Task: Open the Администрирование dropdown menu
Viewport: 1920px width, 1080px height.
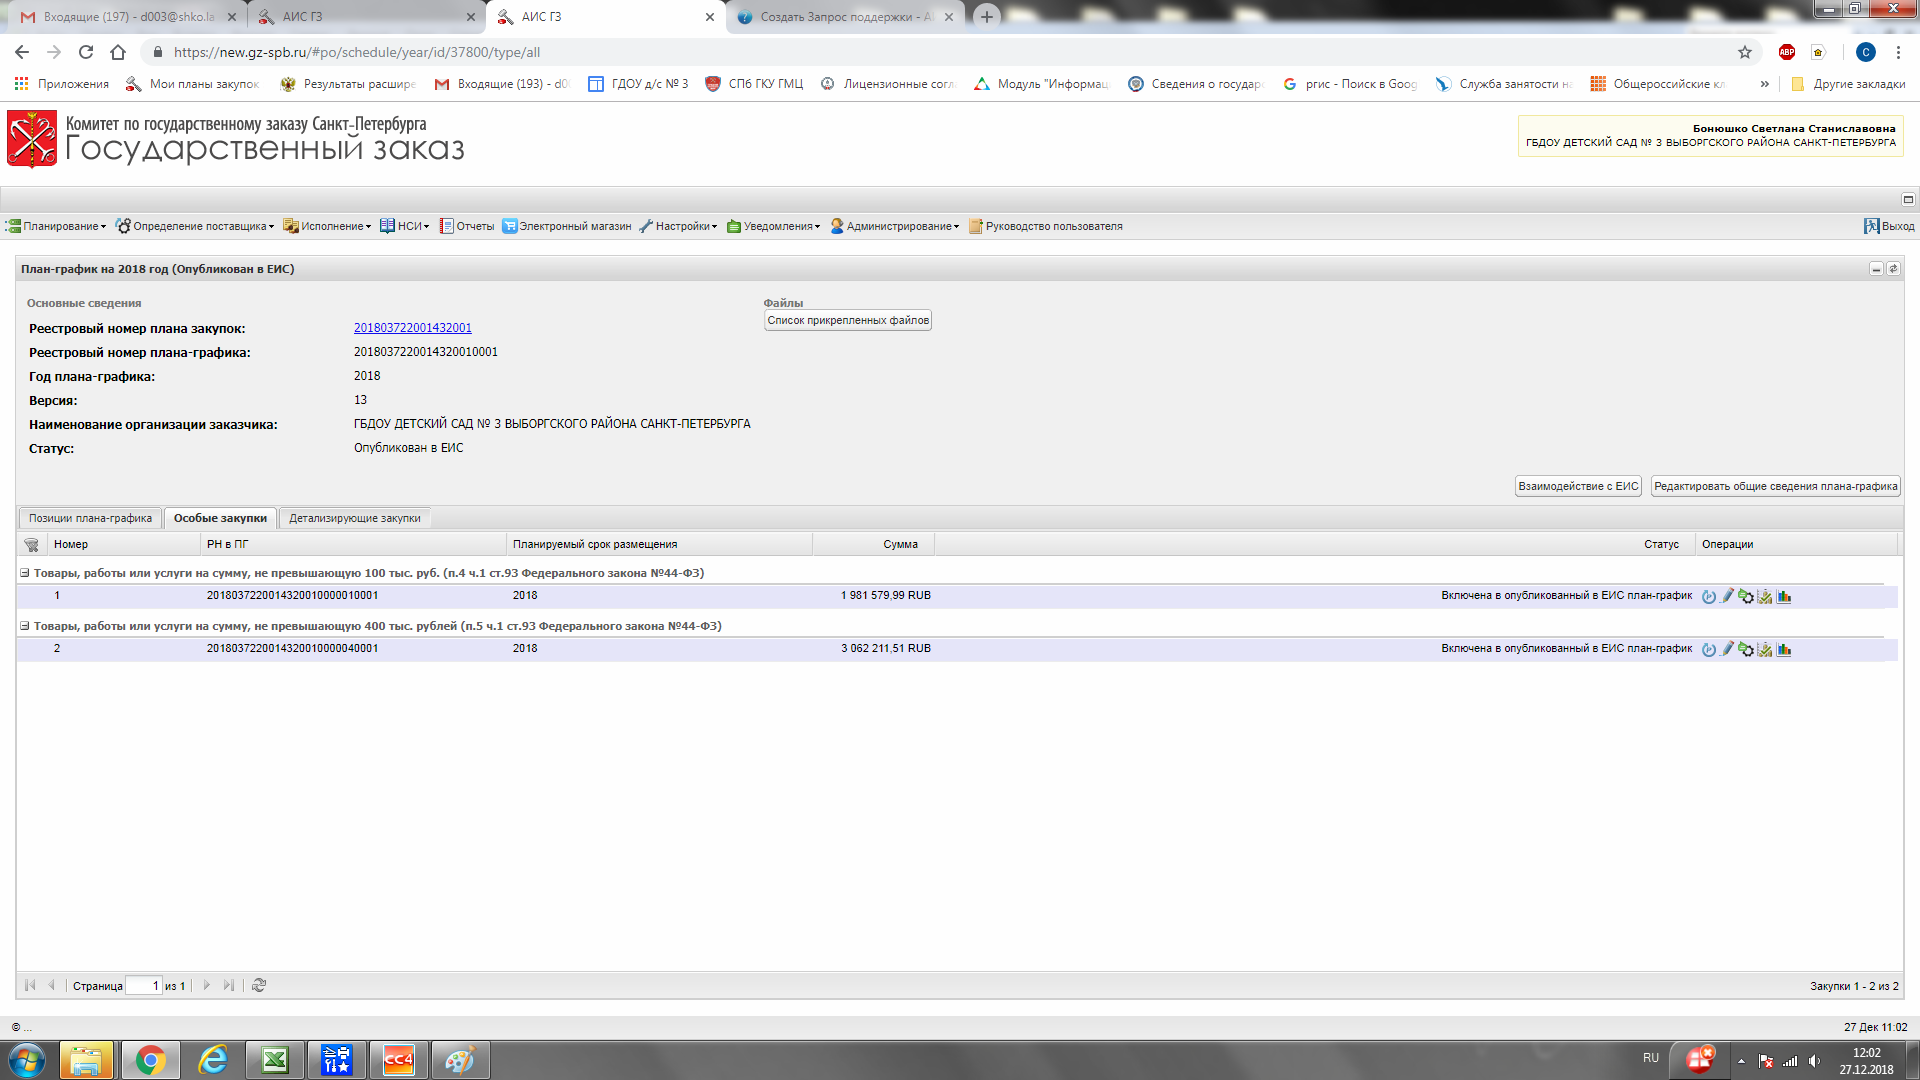Action: point(894,226)
